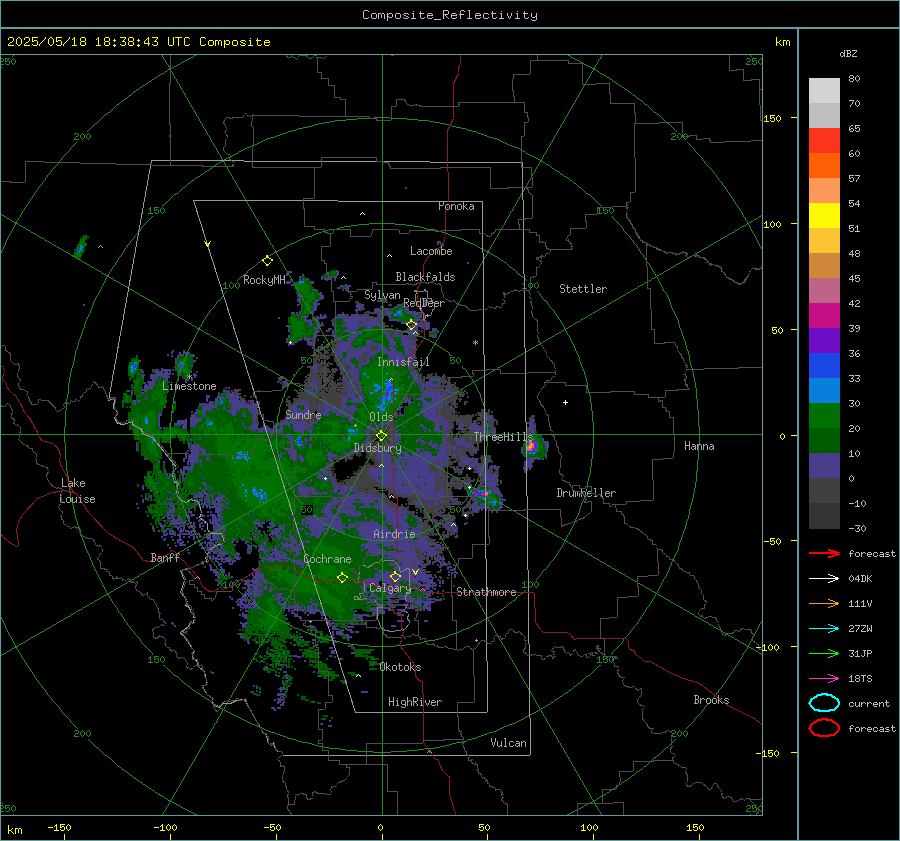The image size is (900, 841).
Task: Select the red swatch in dBZ scale
Action: (824, 141)
